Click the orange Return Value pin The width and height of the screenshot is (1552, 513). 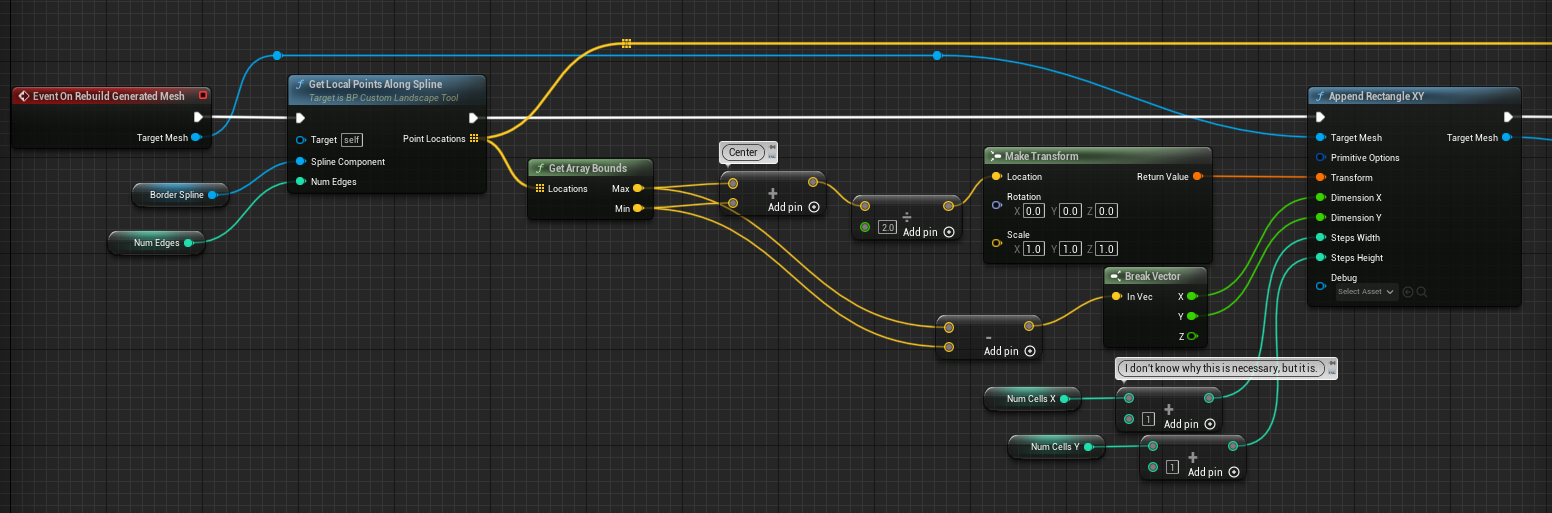click(1197, 177)
